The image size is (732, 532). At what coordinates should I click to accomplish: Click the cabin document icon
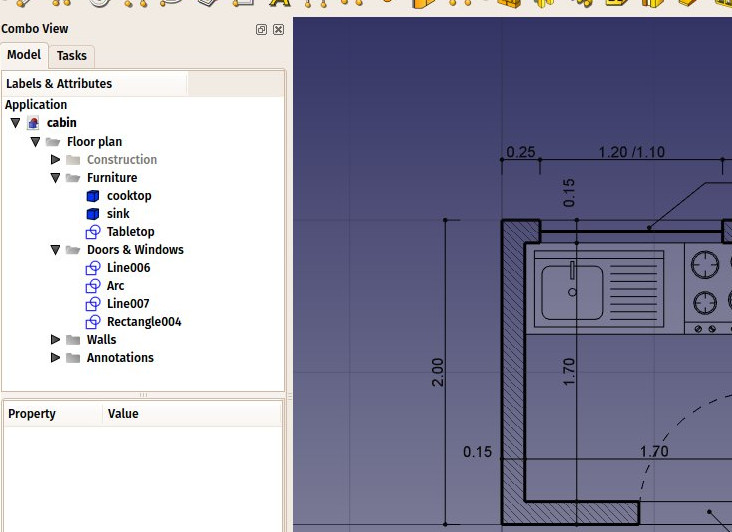click(x=33, y=123)
